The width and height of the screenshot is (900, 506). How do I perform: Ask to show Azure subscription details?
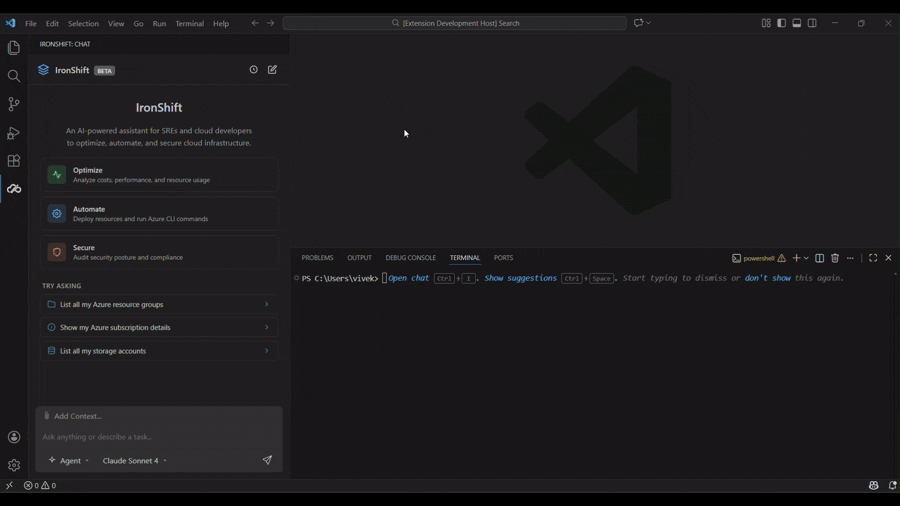point(160,328)
